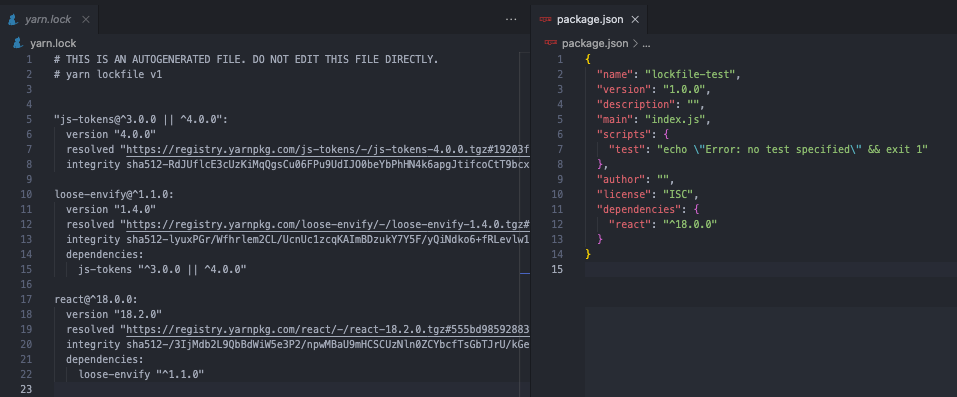Click the loose-envify@^1.1.0 entry header
Image resolution: width=957 pixels, height=397 pixels.
click(x=114, y=194)
